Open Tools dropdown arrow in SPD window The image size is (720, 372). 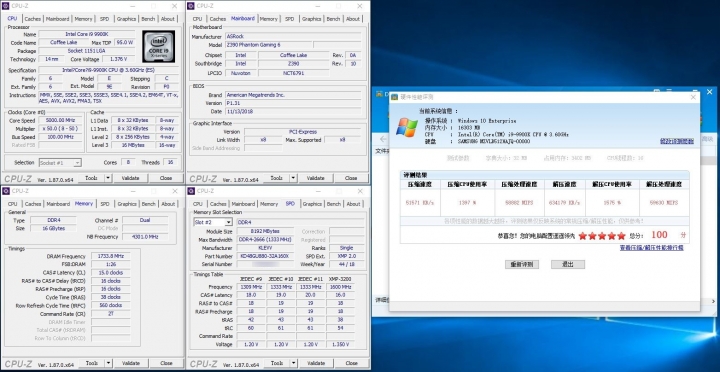coord(294,363)
